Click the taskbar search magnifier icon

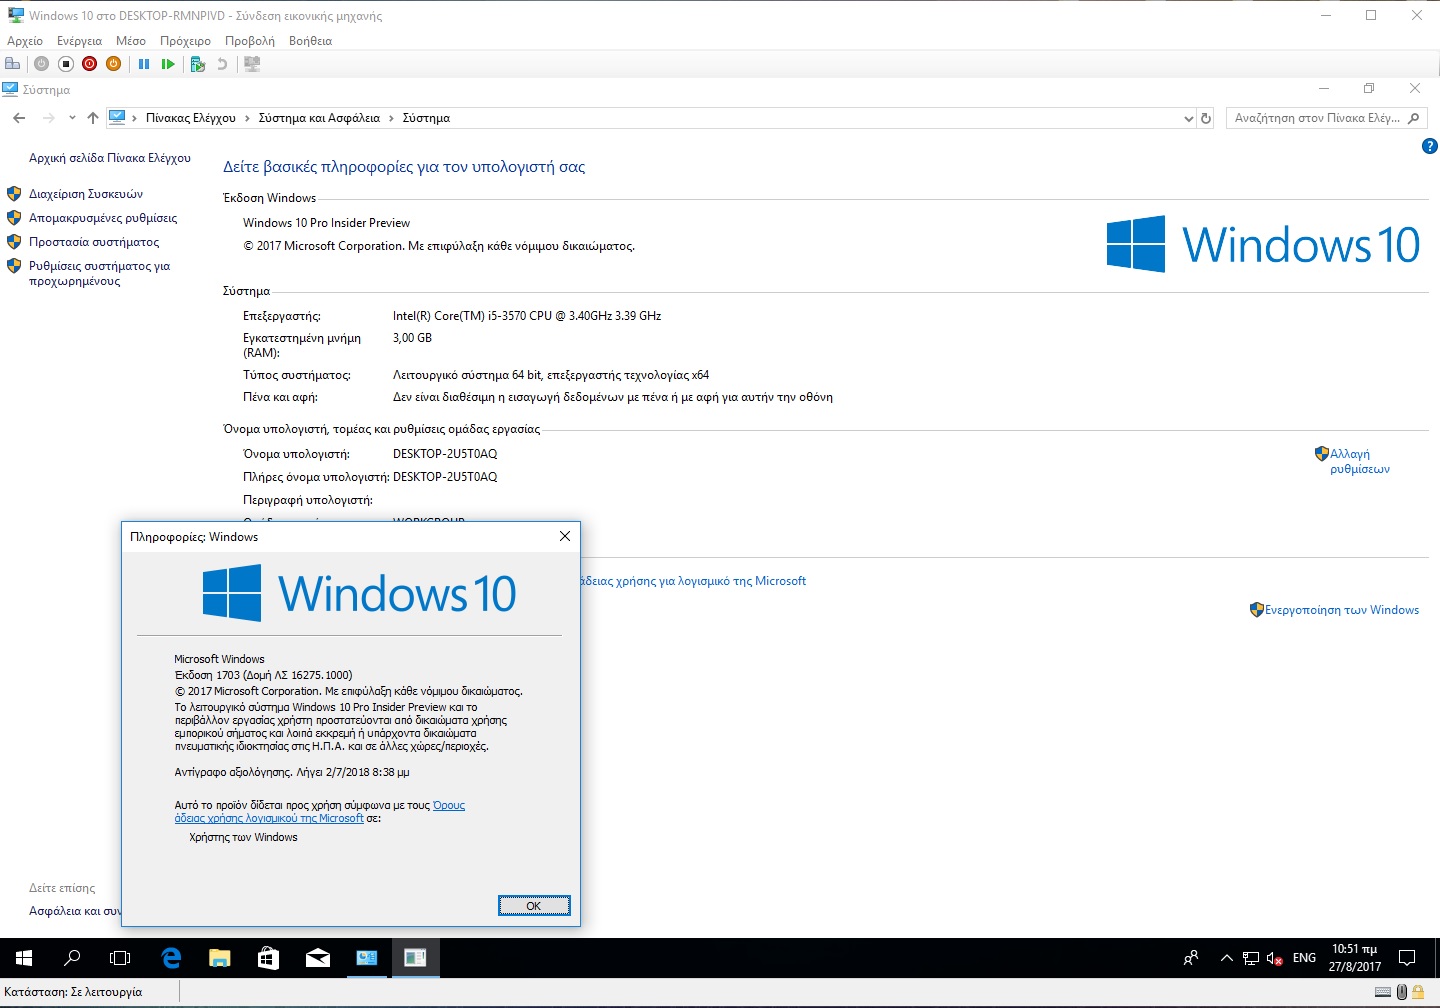pyautogui.click(x=72, y=958)
